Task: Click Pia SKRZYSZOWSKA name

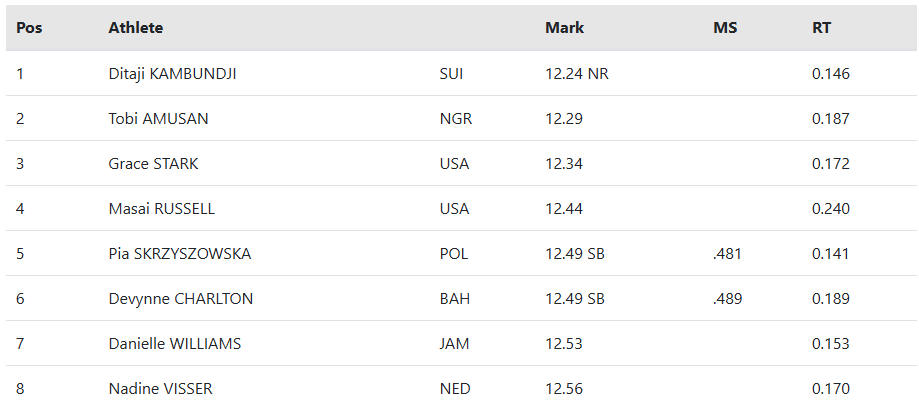Action: [x=180, y=254]
